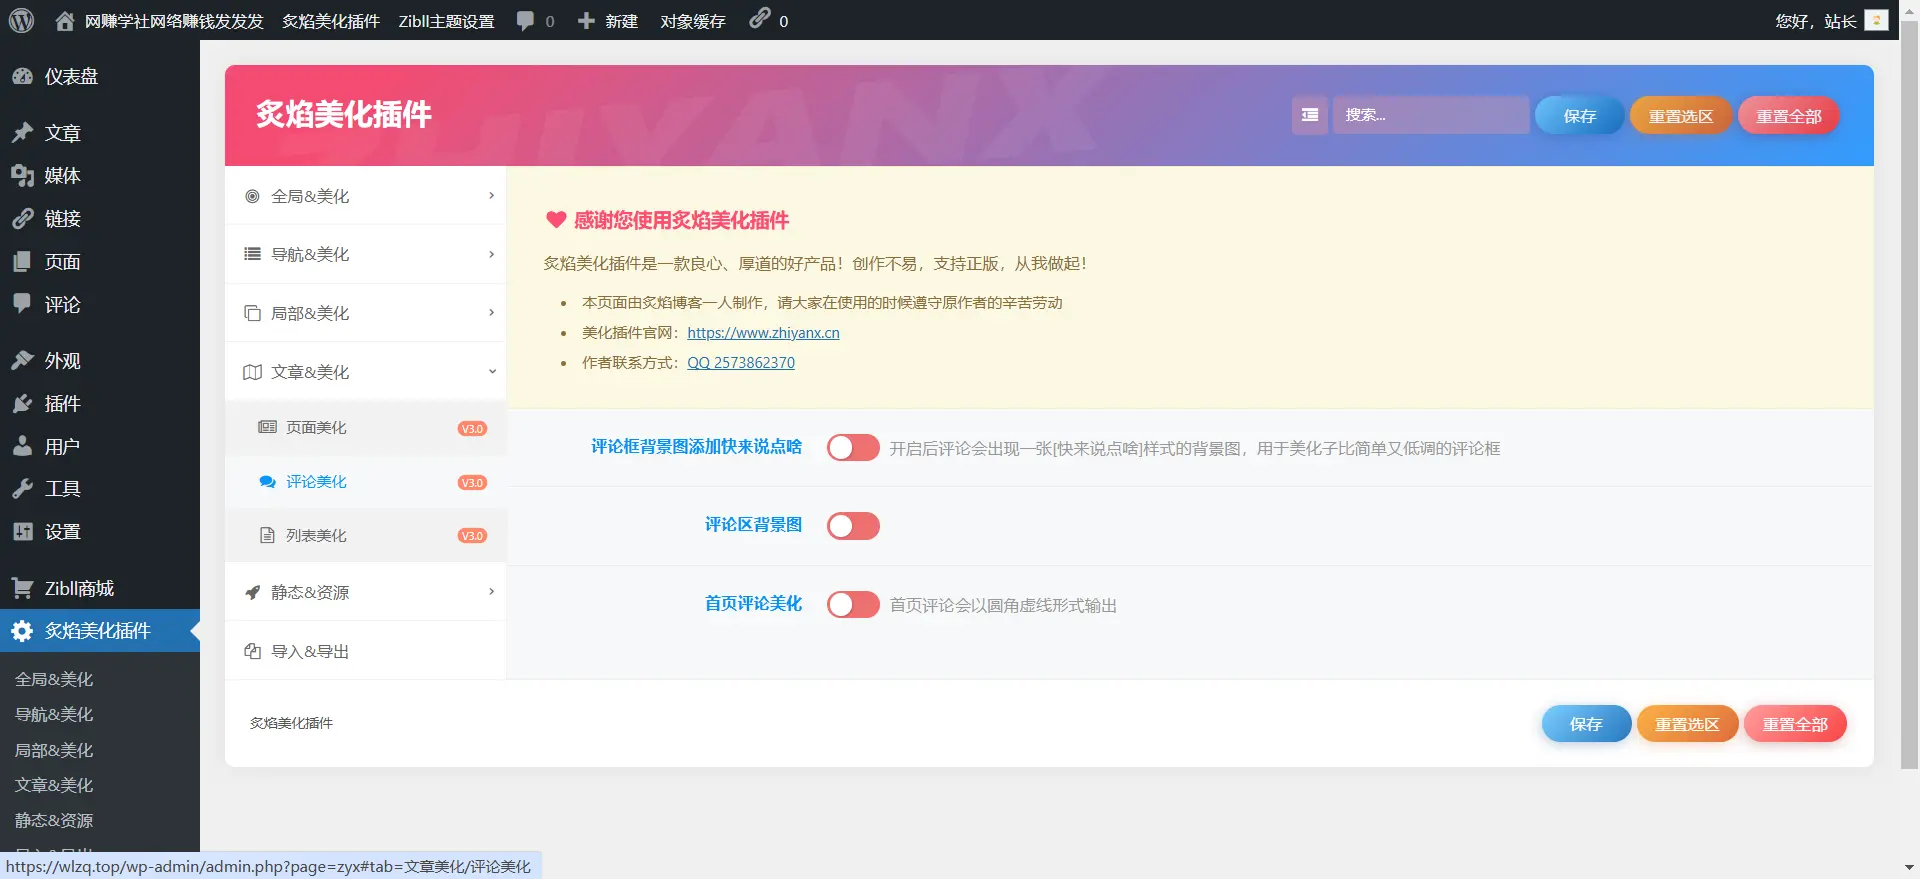Click the 工具 wrench icon
The image size is (1920, 879).
(x=22, y=489)
